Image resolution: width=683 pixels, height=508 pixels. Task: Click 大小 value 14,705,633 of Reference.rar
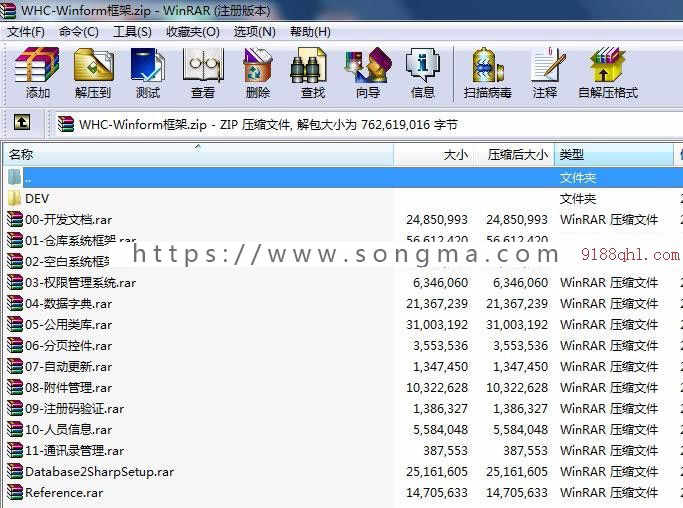pyautogui.click(x=437, y=493)
